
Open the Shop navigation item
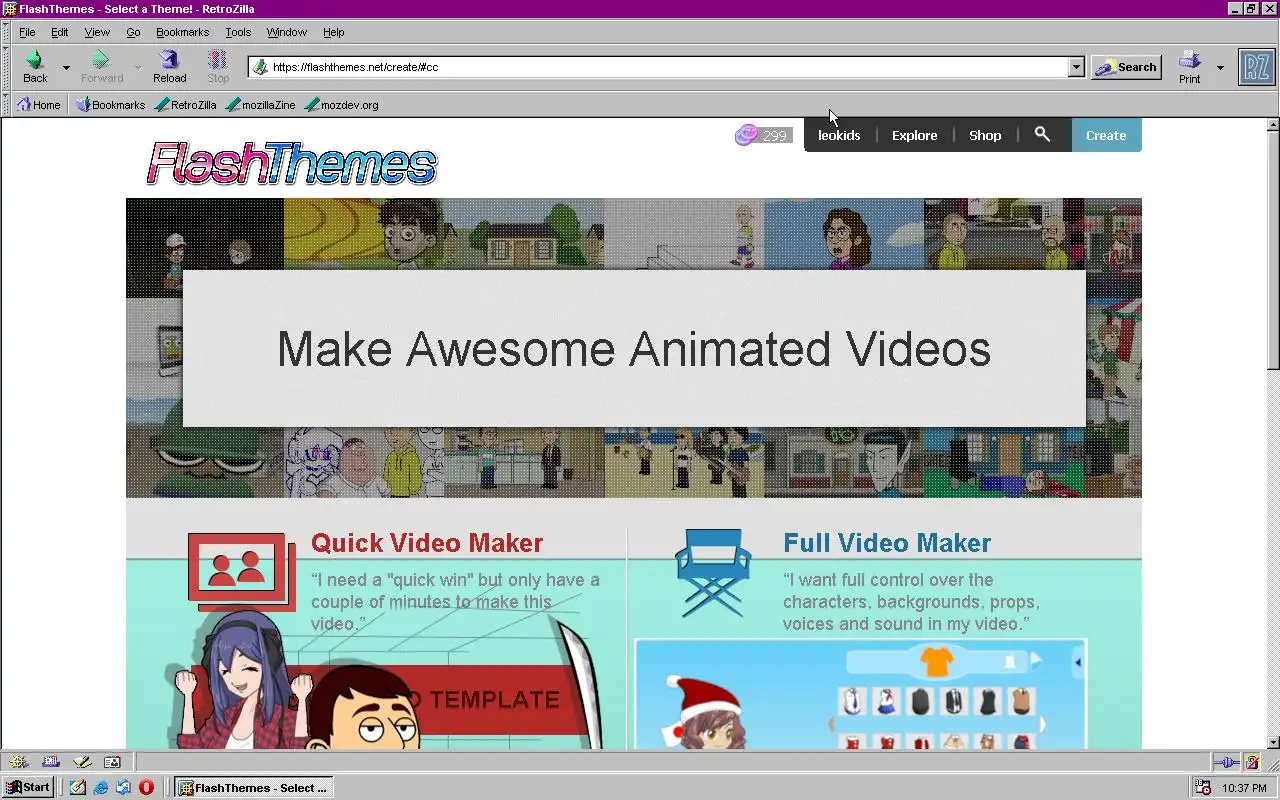(x=985, y=135)
